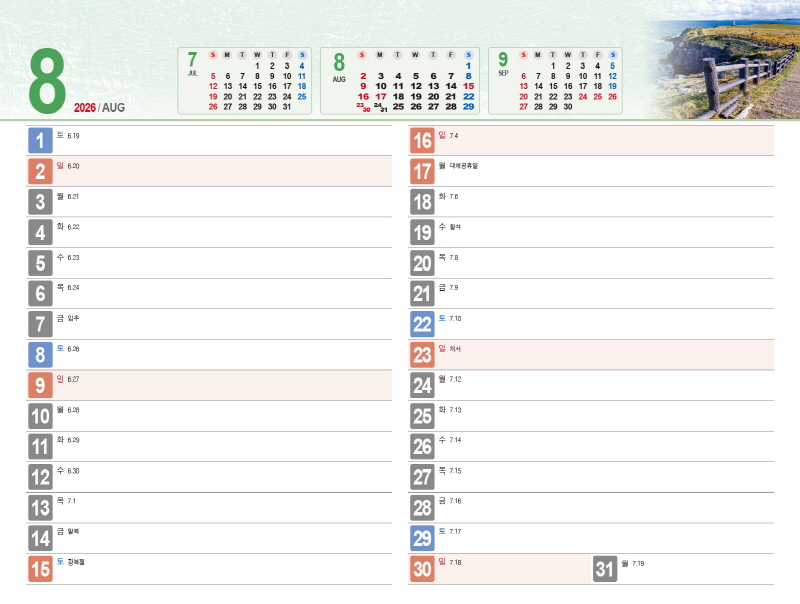This screenshot has height=604, width=800.
Task: Select the red day 2 Sunday badge
Action: click(x=40, y=171)
